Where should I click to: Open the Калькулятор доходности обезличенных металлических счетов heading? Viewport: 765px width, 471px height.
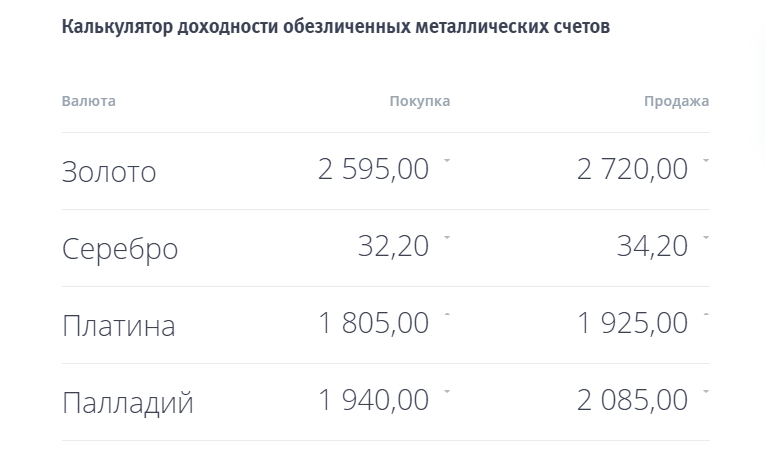point(336,27)
